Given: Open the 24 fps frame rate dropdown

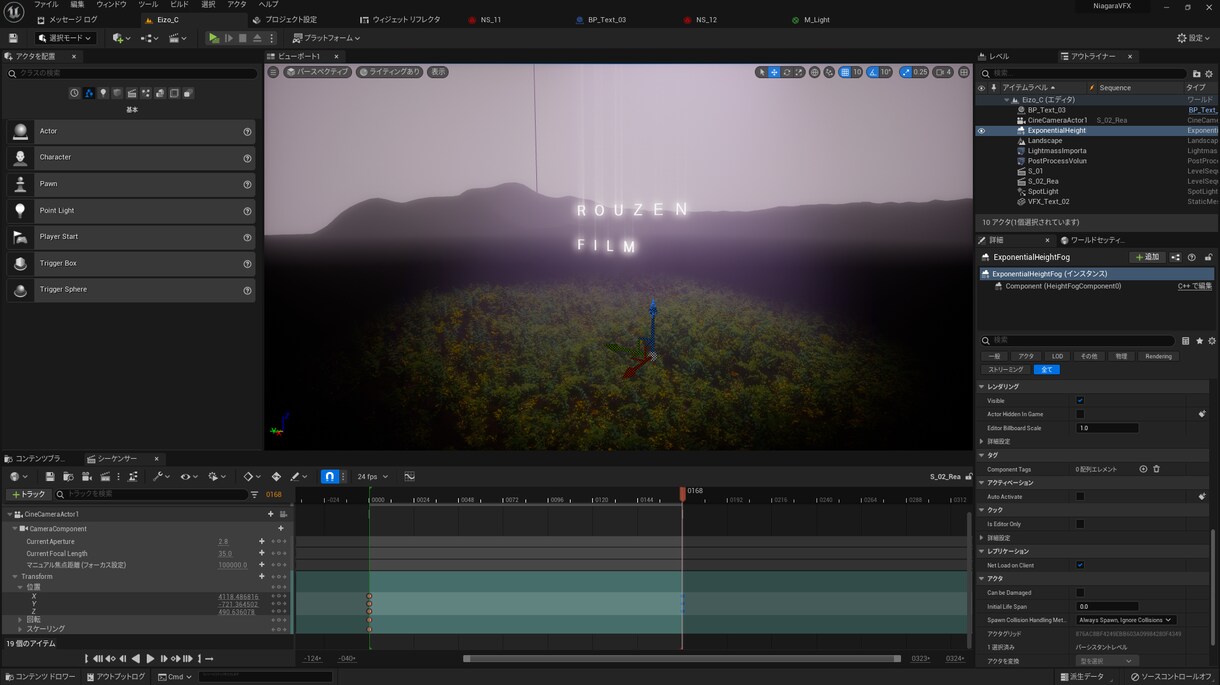Looking at the screenshot, I should pyautogui.click(x=373, y=477).
